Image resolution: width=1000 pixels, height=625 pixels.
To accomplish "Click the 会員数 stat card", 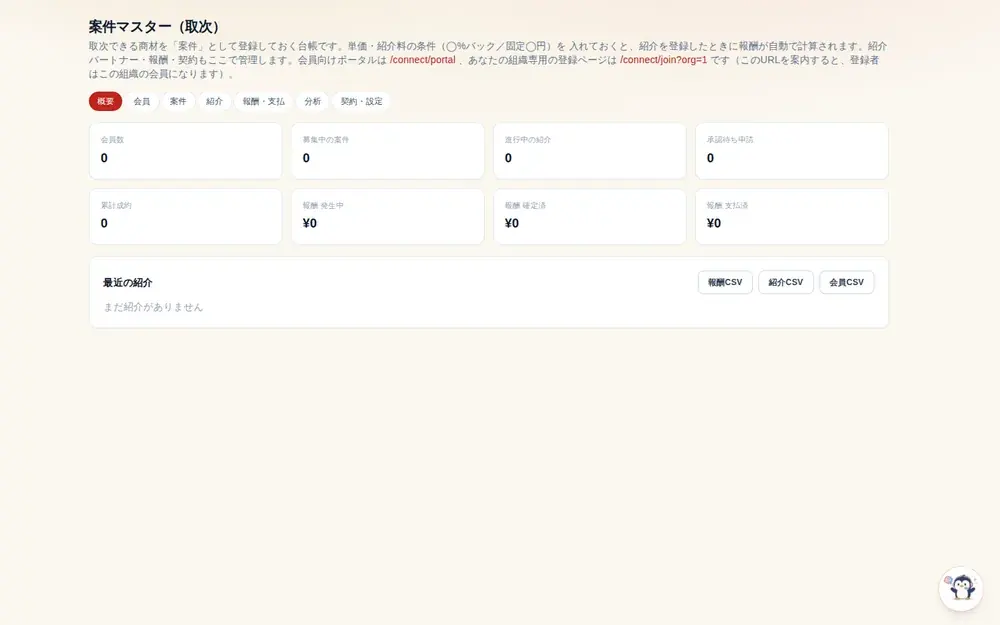I will click(x=186, y=151).
